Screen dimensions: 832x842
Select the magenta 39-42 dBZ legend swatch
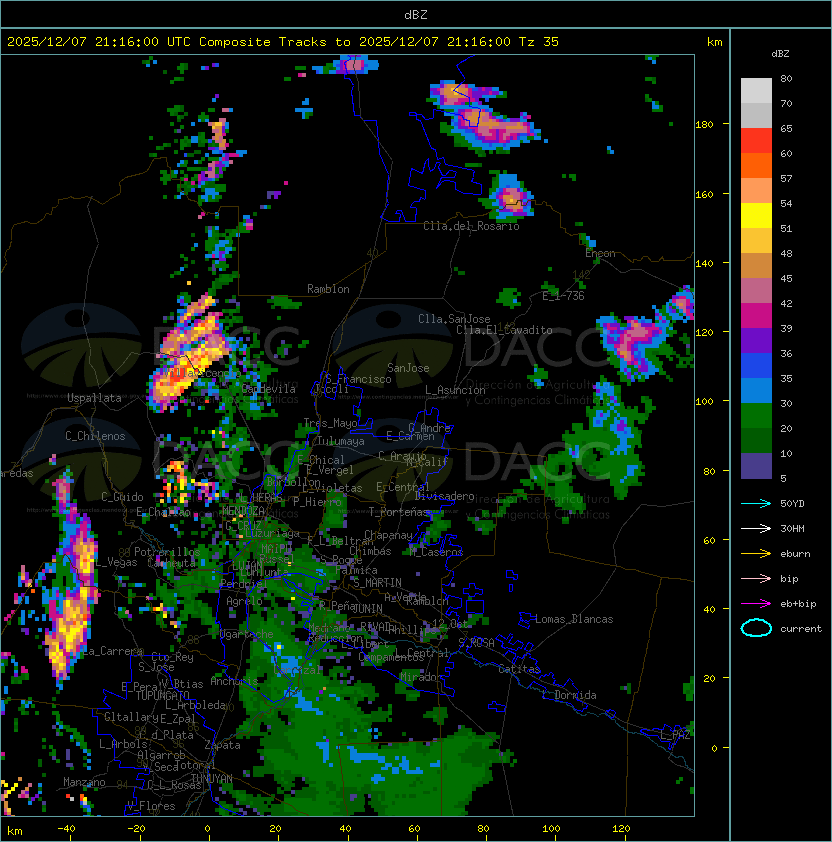[x=756, y=316]
